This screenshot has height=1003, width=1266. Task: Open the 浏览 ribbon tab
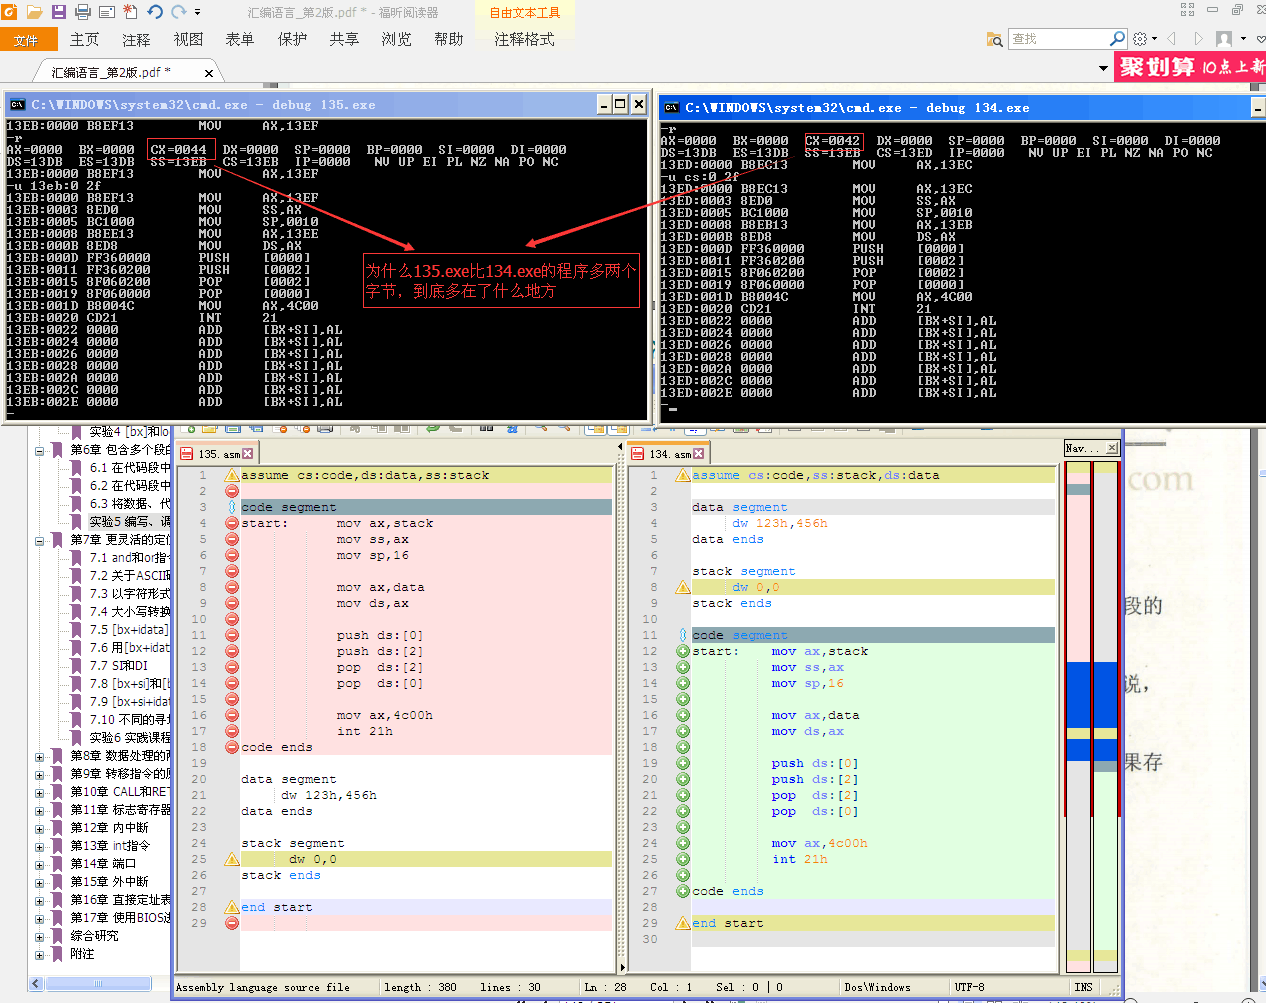(x=396, y=39)
